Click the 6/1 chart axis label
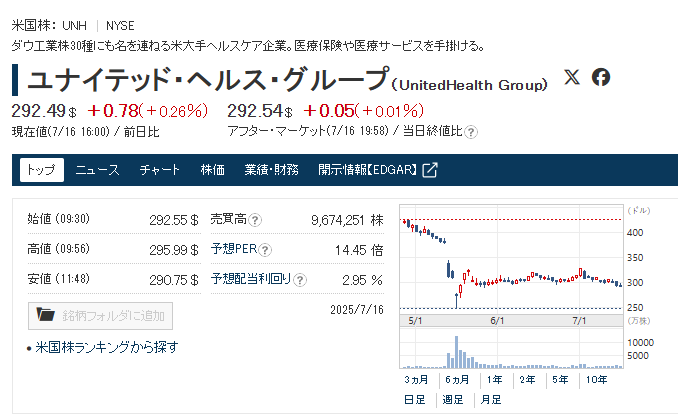This screenshot has height=414, width=678. pos(497,321)
